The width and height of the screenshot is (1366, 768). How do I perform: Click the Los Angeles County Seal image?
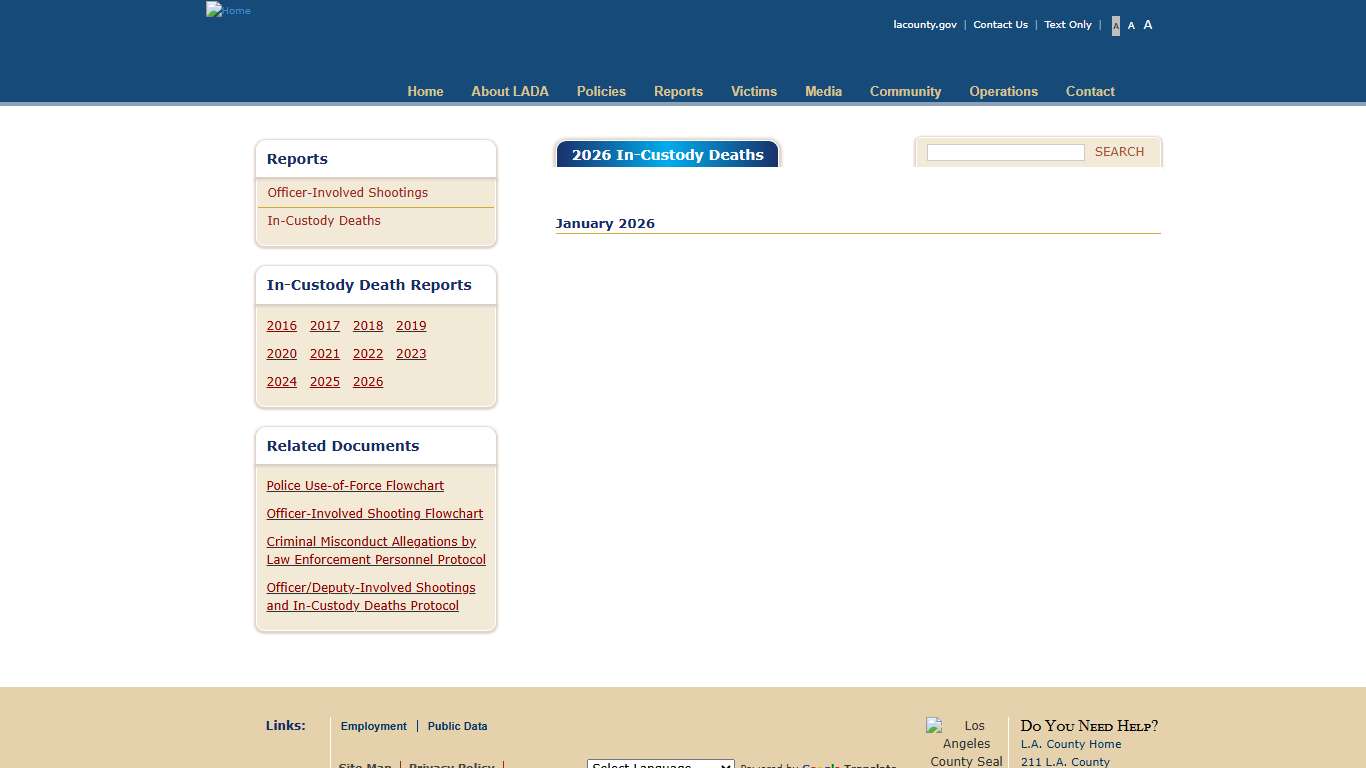coord(965,743)
